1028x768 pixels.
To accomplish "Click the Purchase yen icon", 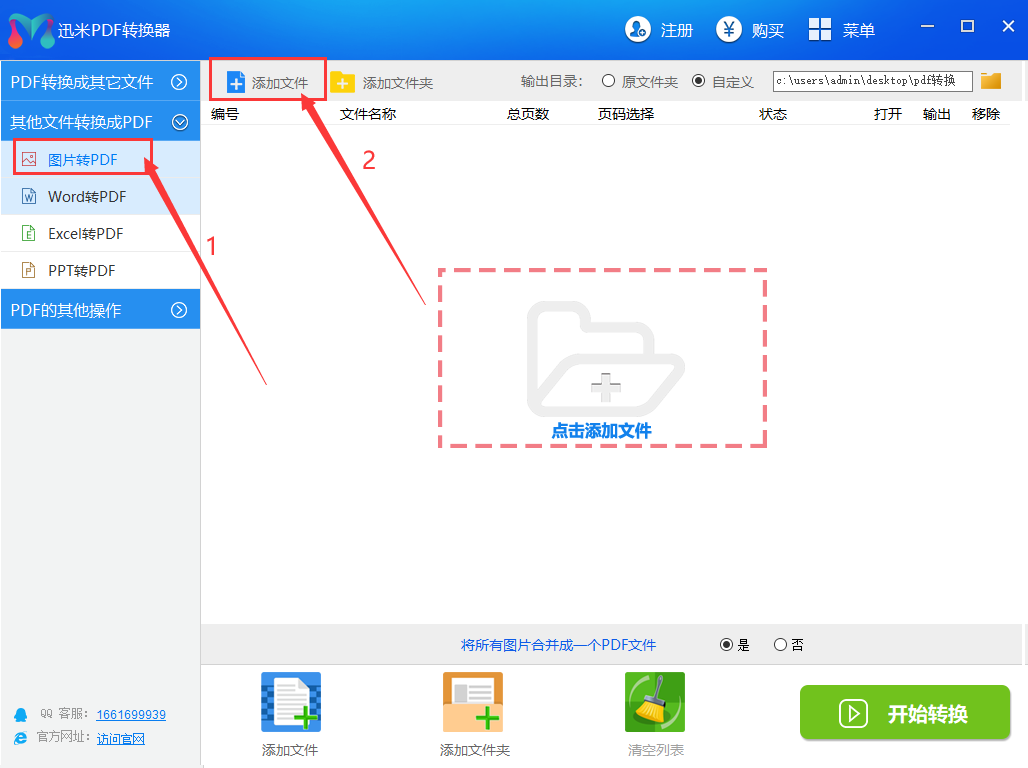I will tap(729, 30).
